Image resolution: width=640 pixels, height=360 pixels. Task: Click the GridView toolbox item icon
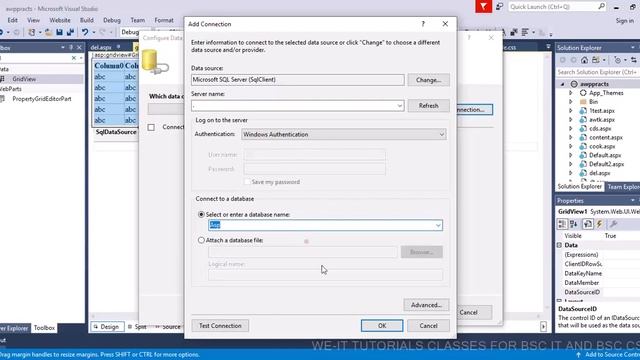pos(2,79)
